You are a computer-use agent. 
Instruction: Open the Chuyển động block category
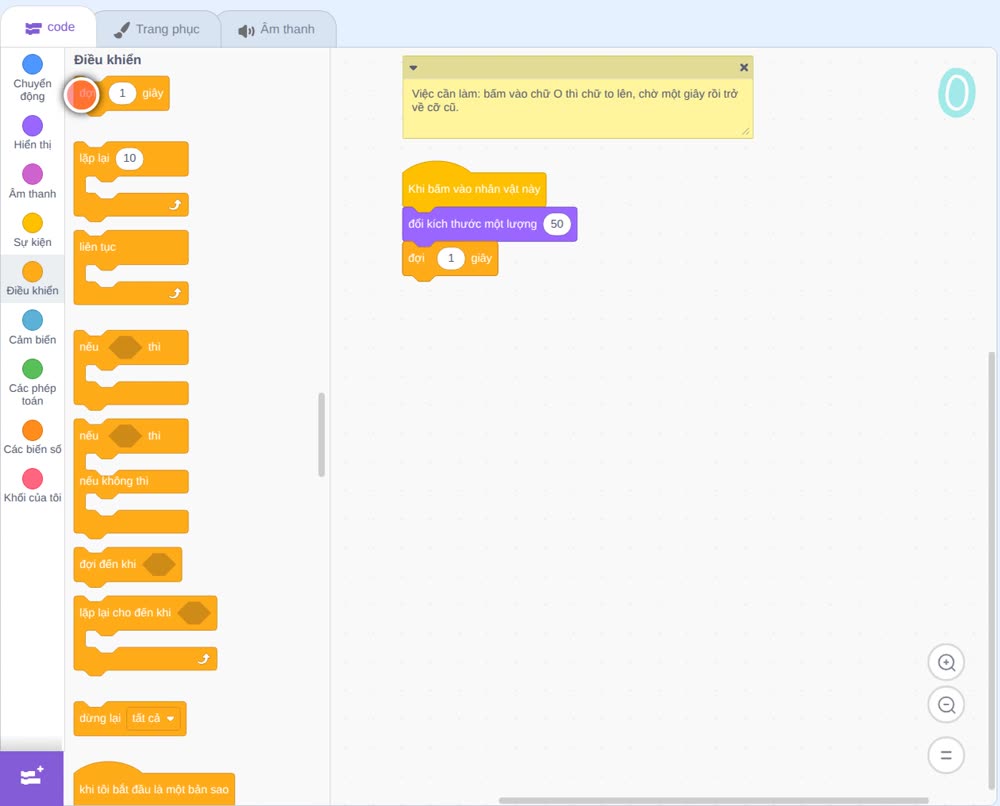tap(32, 78)
